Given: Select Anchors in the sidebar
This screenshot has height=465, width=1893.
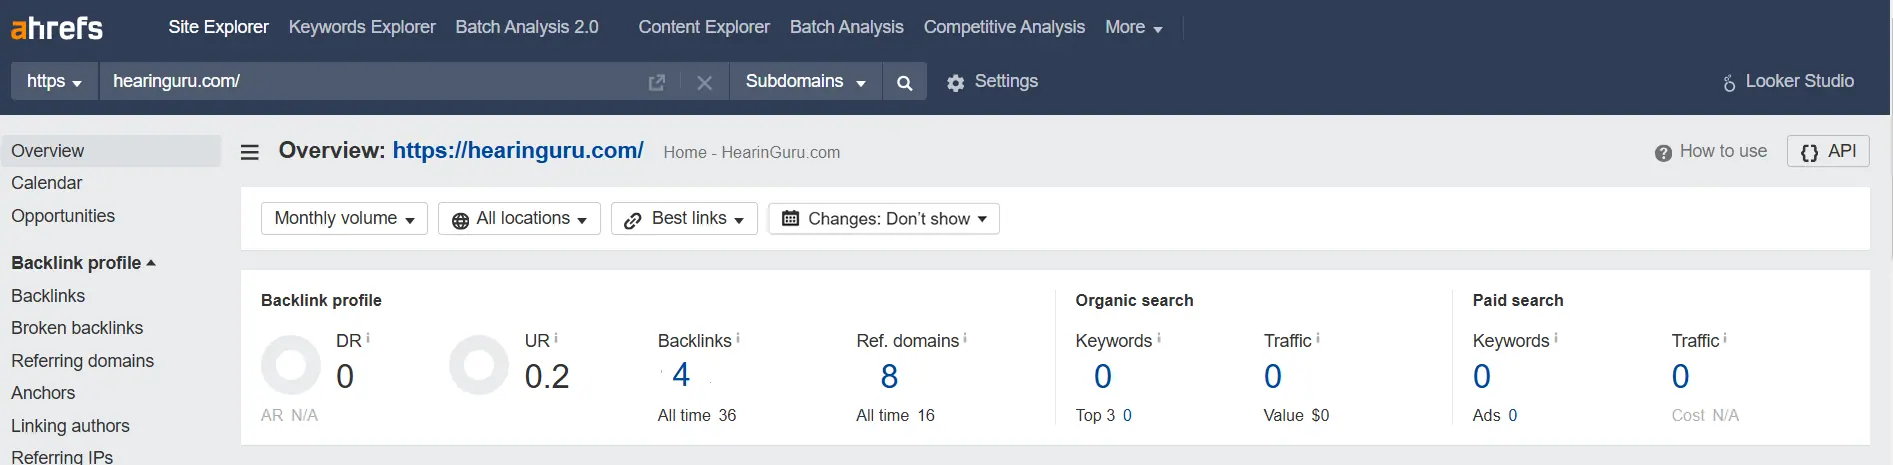Looking at the screenshot, I should coord(43,393).
